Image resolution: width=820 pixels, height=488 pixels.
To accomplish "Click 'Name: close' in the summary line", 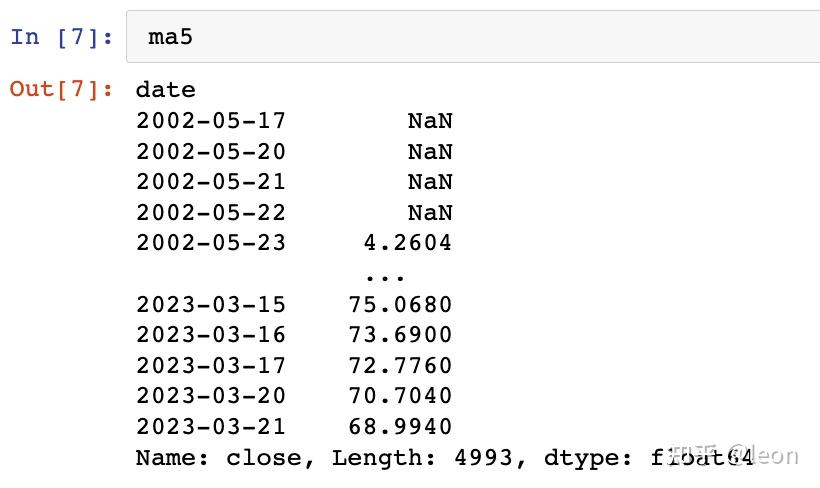I will point(219,457).
